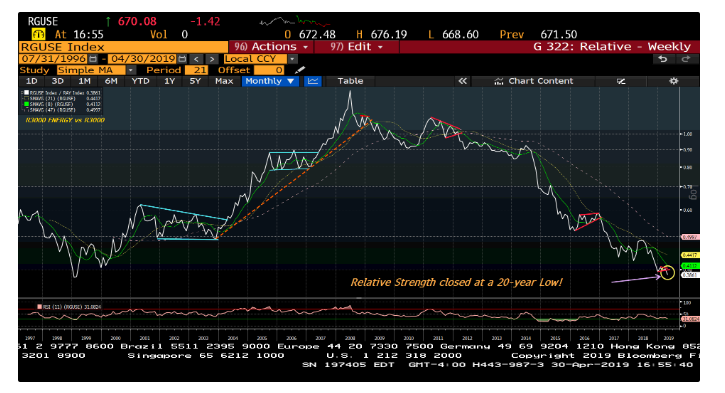Click the pencil edit study icon
Viewport: 725px width, 393px height.
(x=300, y=70)
